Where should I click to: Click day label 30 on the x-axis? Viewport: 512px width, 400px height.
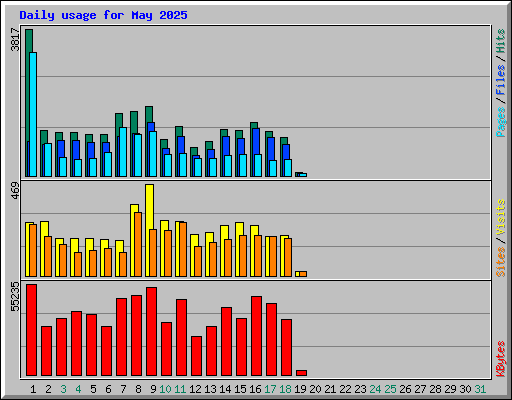465,389
